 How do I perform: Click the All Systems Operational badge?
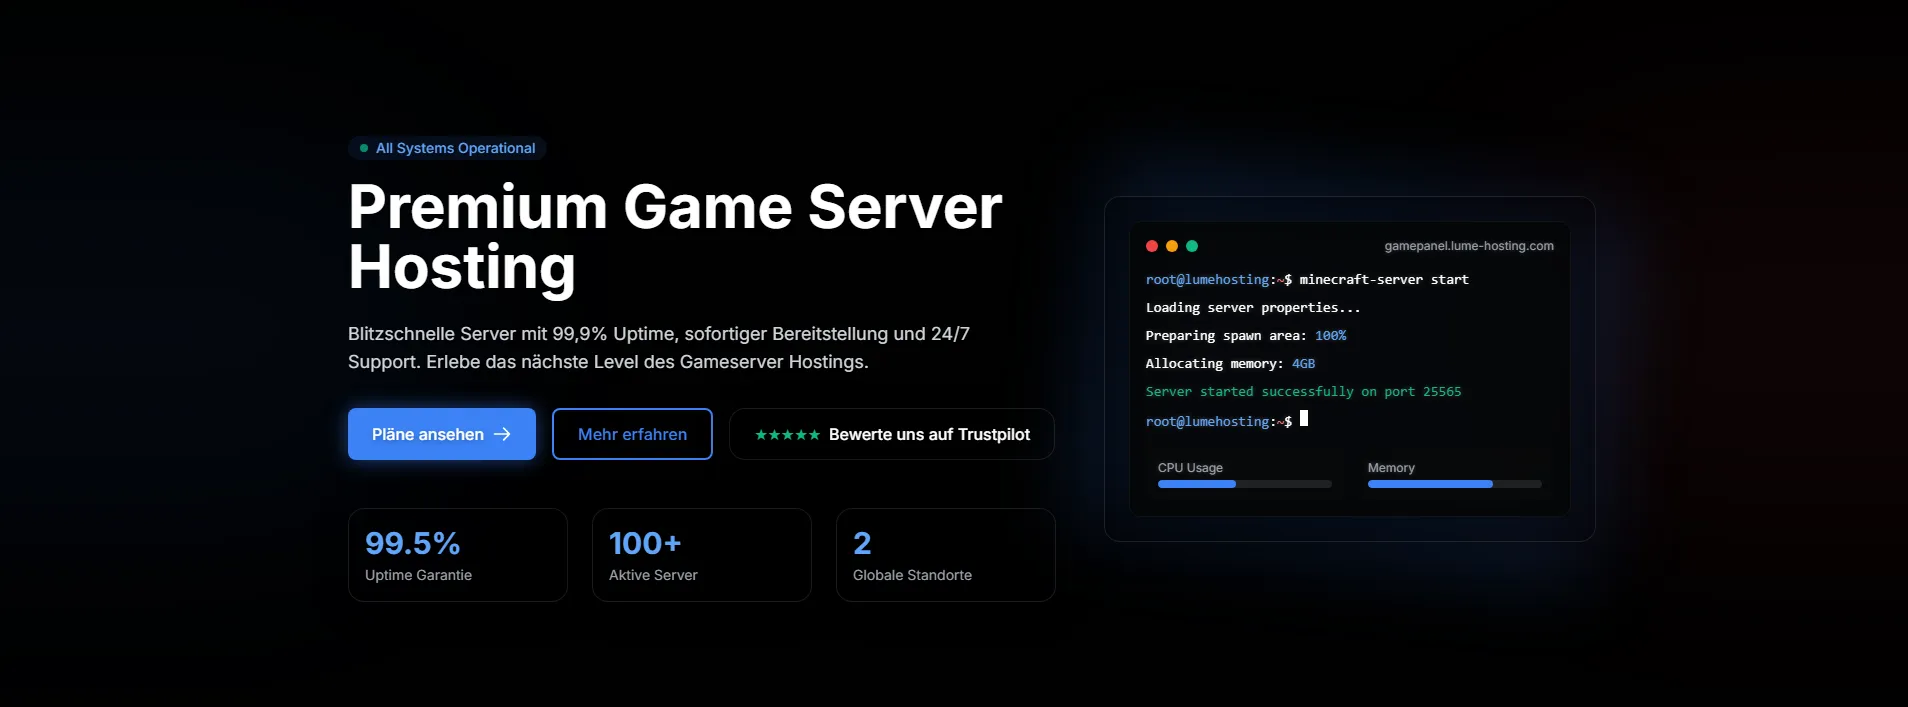[x=447, y=148]
